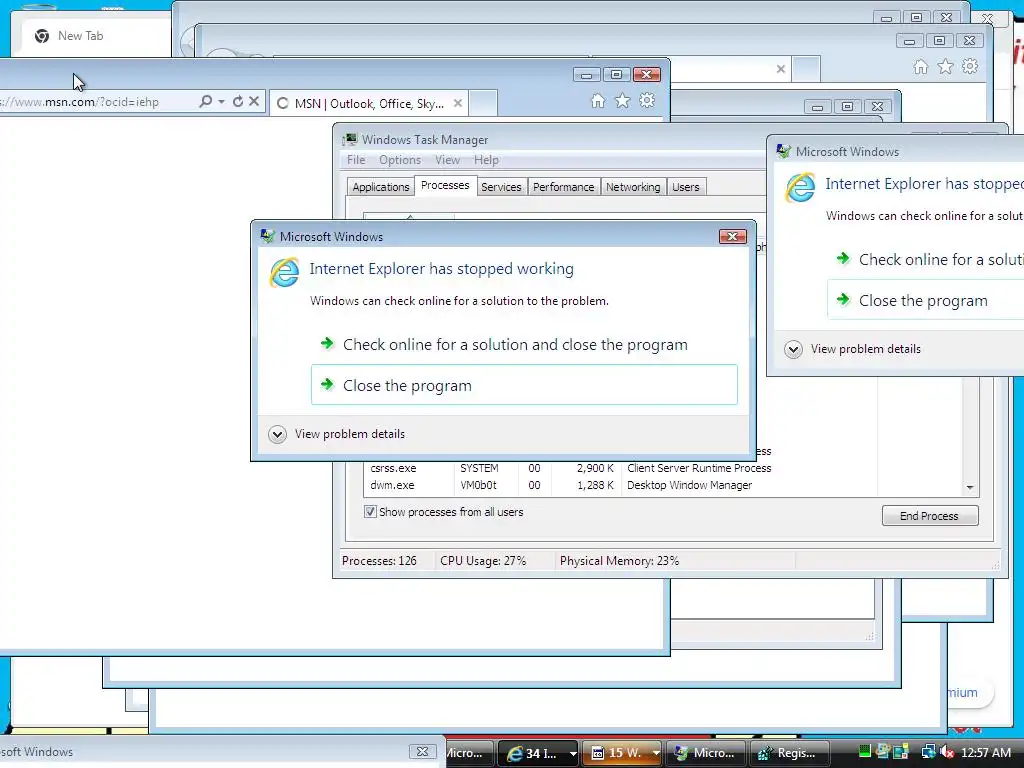Click volume muted tray icon
1024x768 pixels.
[946, 752]
